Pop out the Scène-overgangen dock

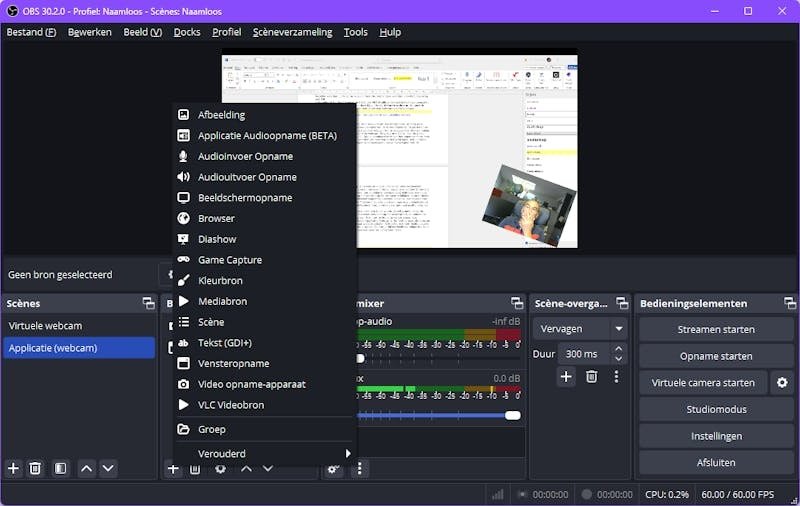point(622,303)
